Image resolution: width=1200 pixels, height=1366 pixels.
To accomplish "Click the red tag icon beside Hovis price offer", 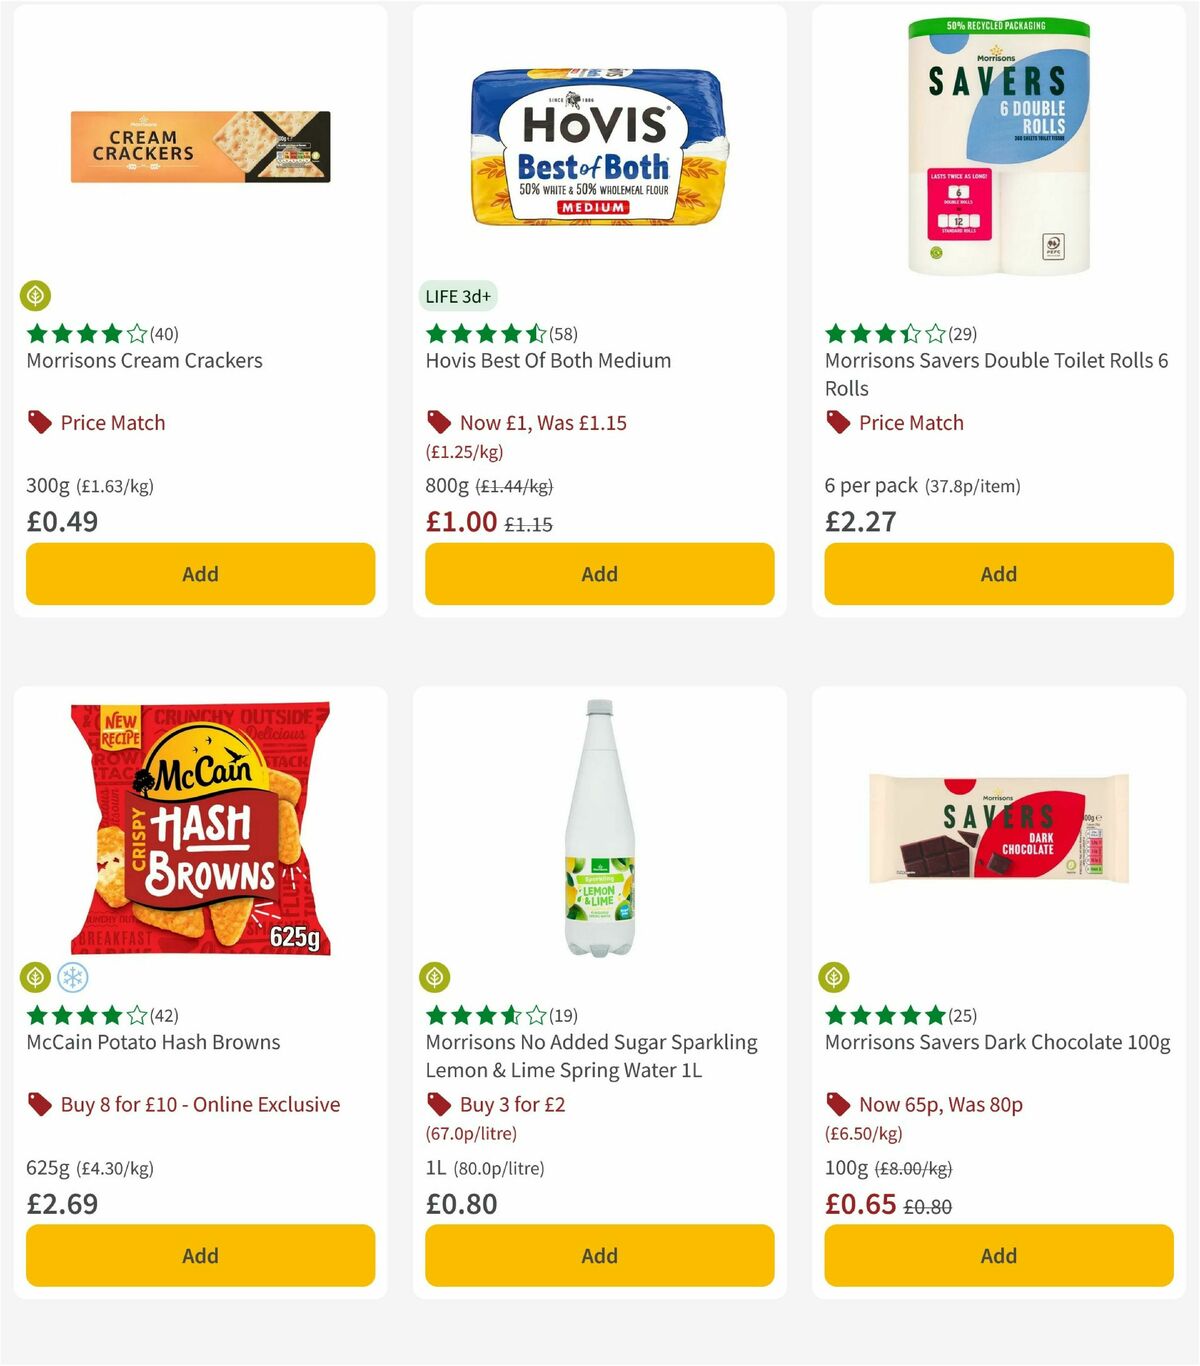I will coord(438,422).
